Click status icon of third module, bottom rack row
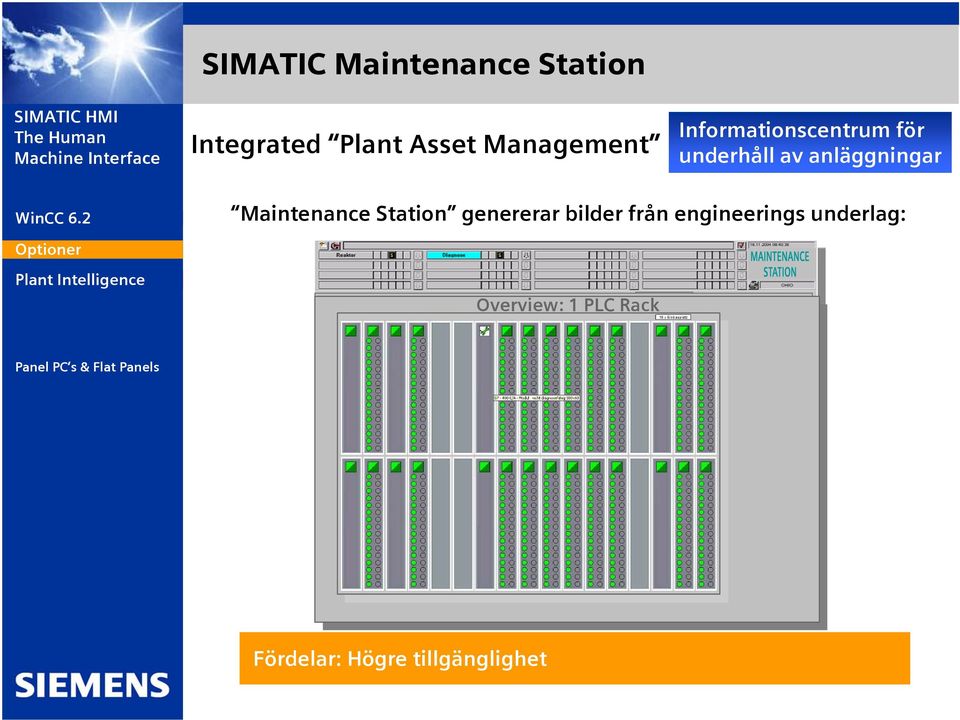960x720 pixels. pyautogui.click(x=396, y=467)
